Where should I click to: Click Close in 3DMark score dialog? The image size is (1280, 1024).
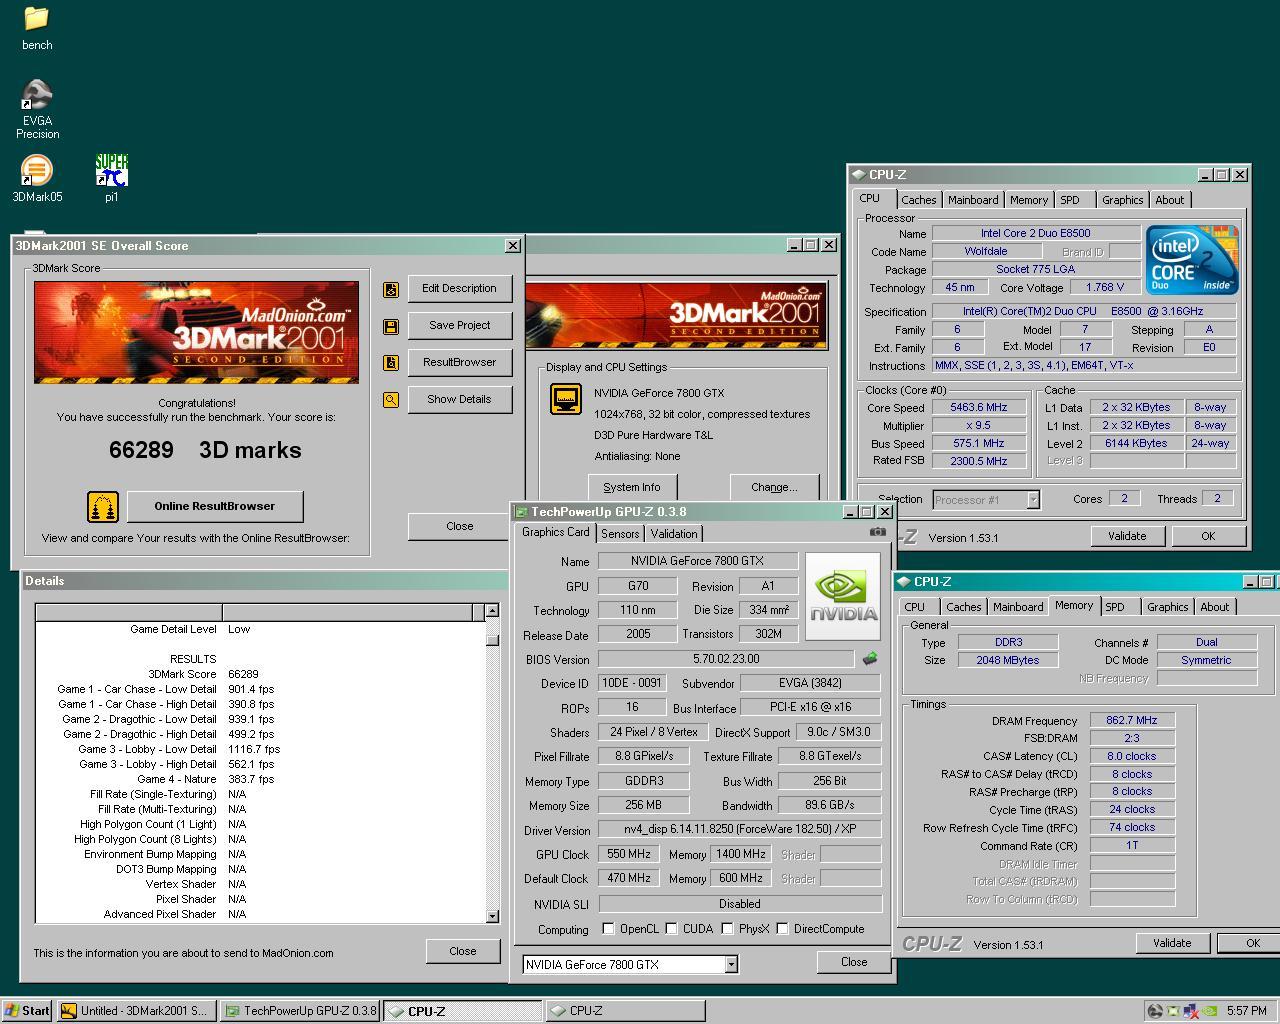point(459,527)
